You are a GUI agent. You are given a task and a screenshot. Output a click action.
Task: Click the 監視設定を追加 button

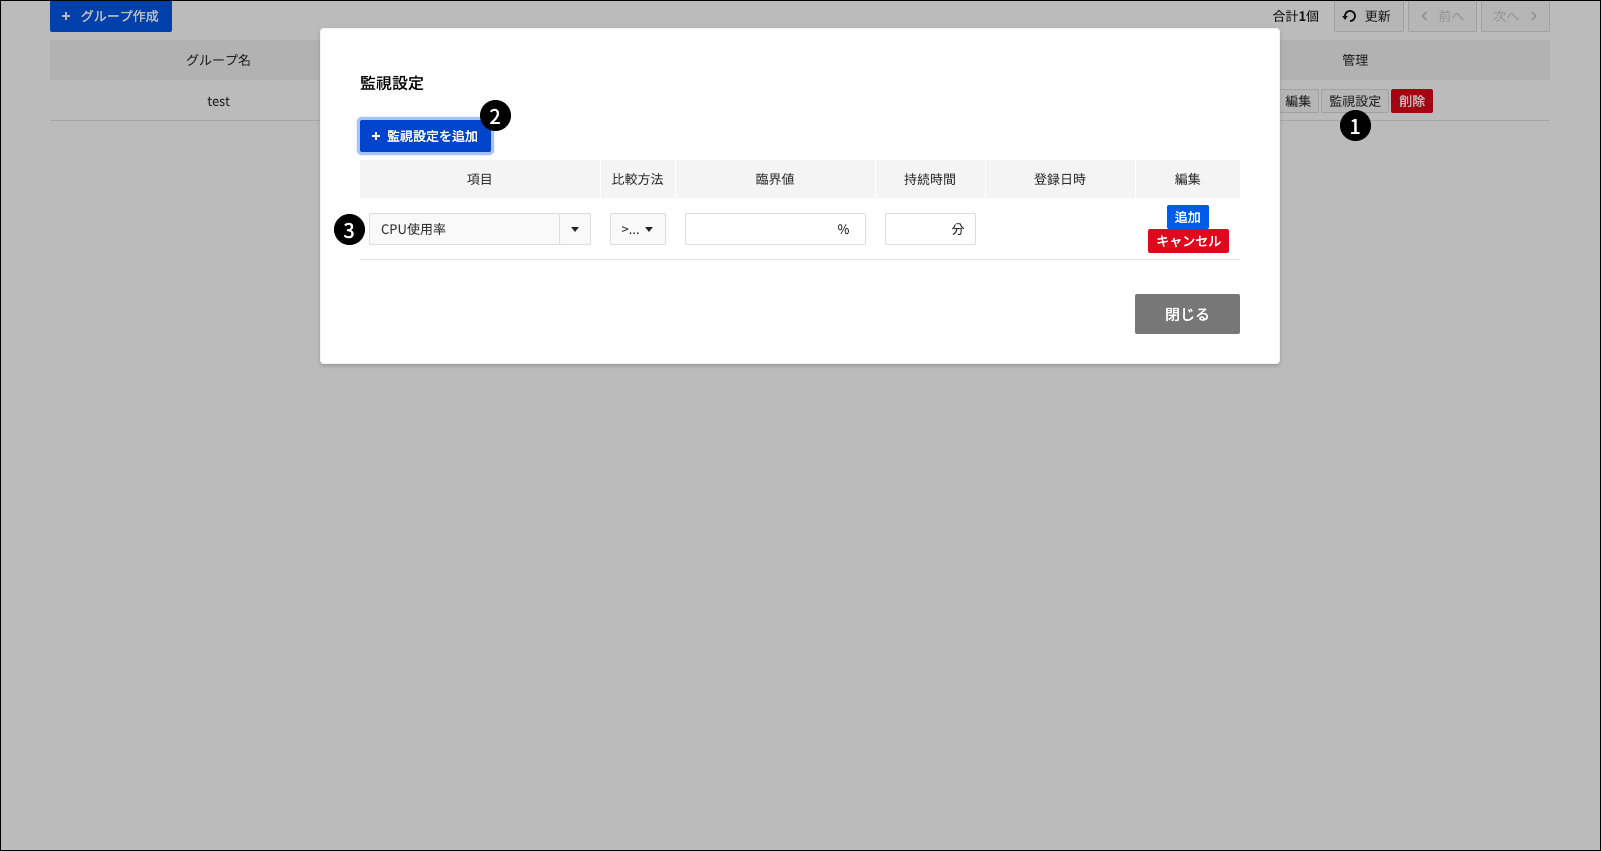pyautogui.click(x=425, y=136)
